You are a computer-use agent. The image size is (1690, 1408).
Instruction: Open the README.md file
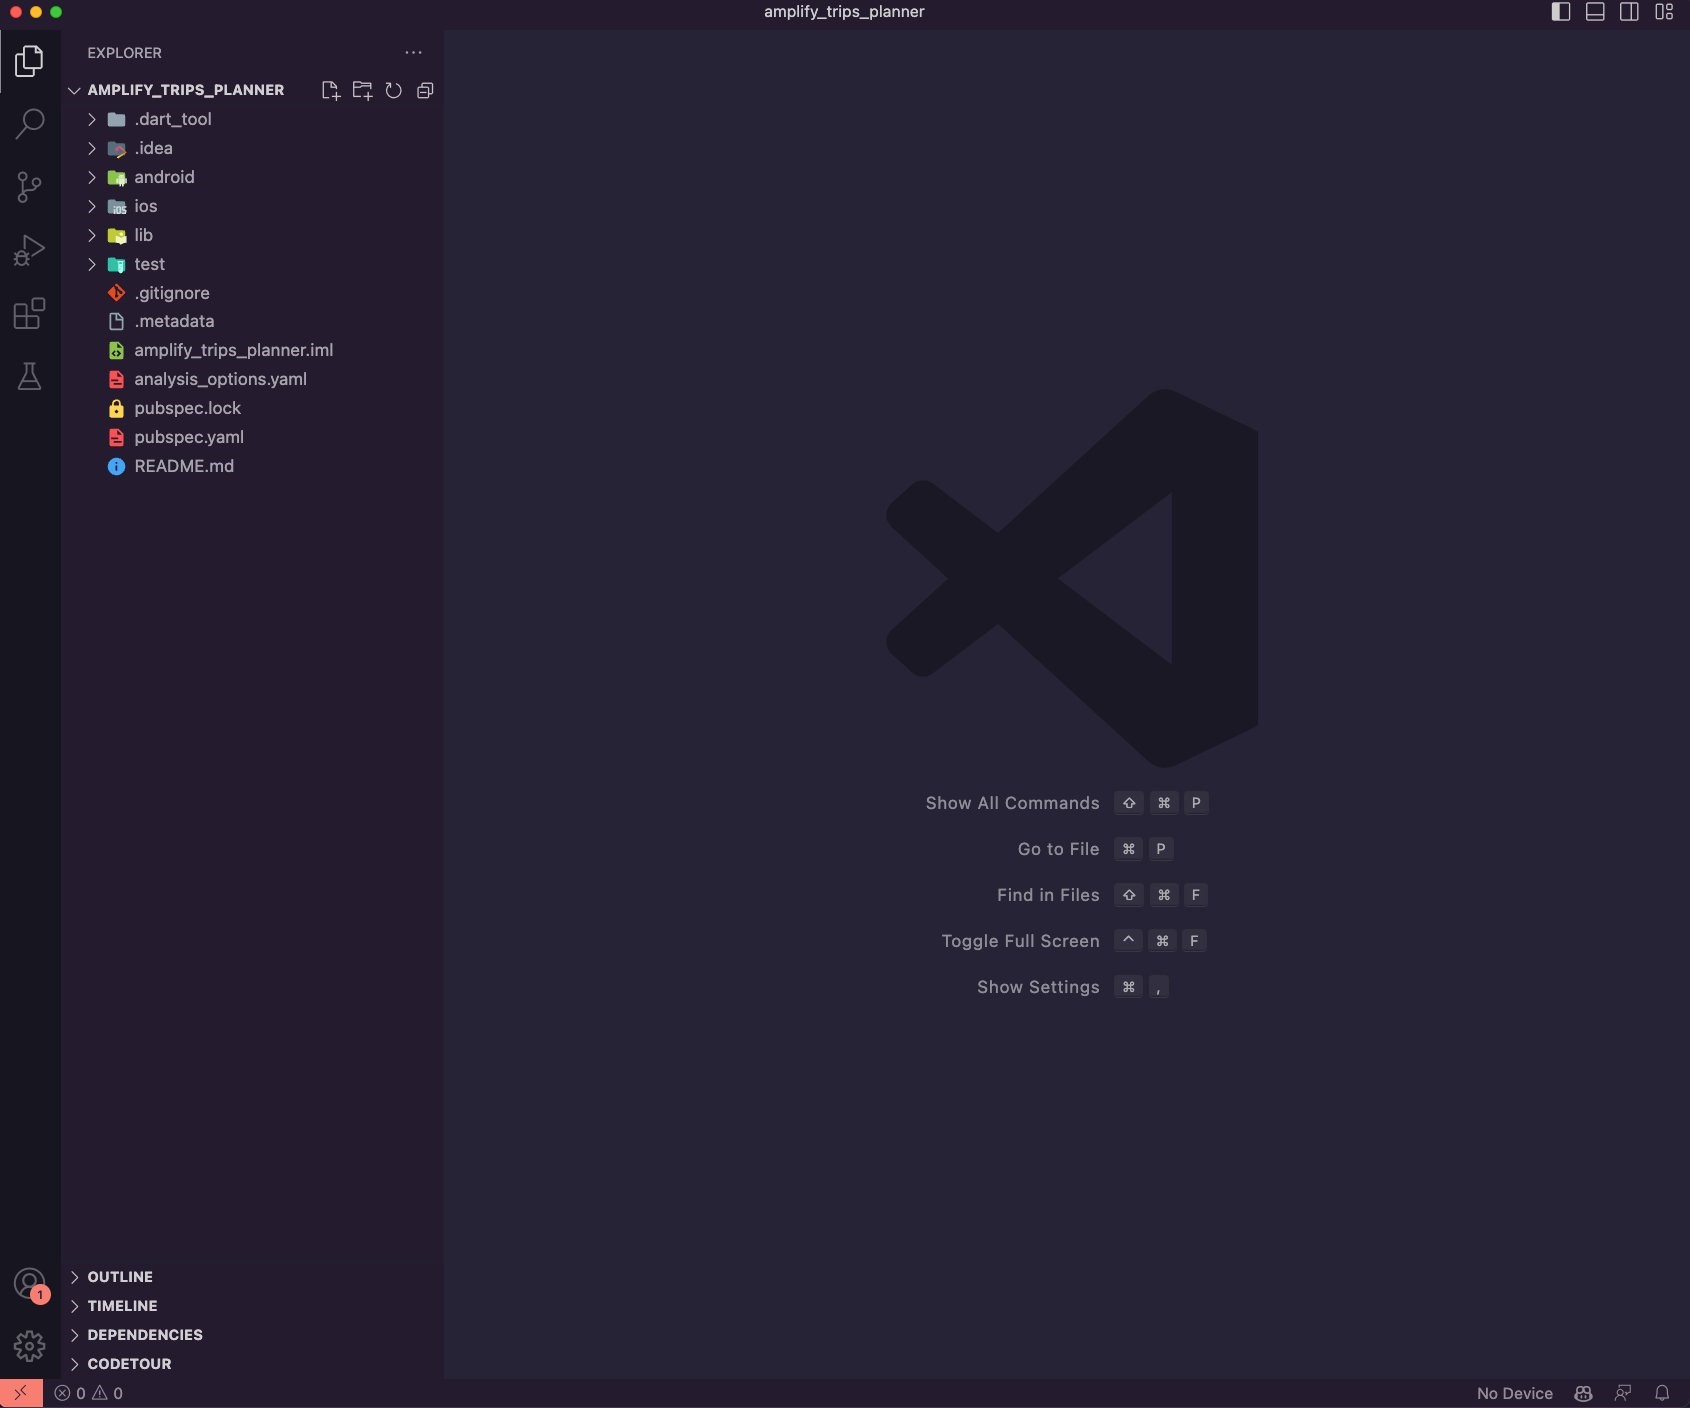pos(252,466)
